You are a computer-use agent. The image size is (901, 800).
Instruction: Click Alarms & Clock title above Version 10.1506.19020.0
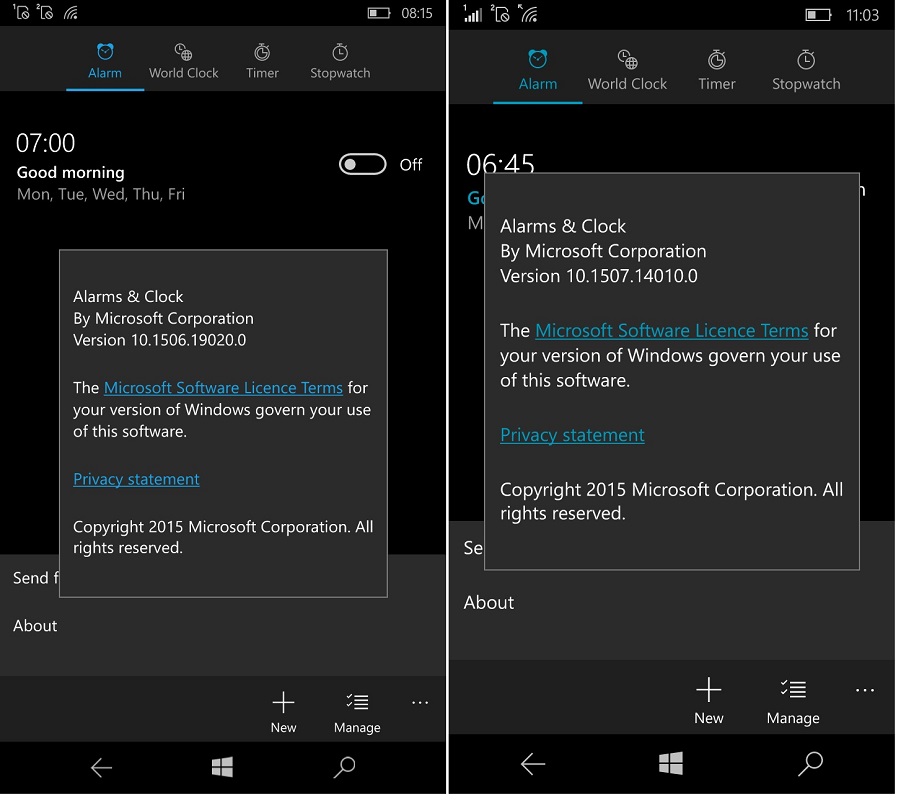[128, 297]
